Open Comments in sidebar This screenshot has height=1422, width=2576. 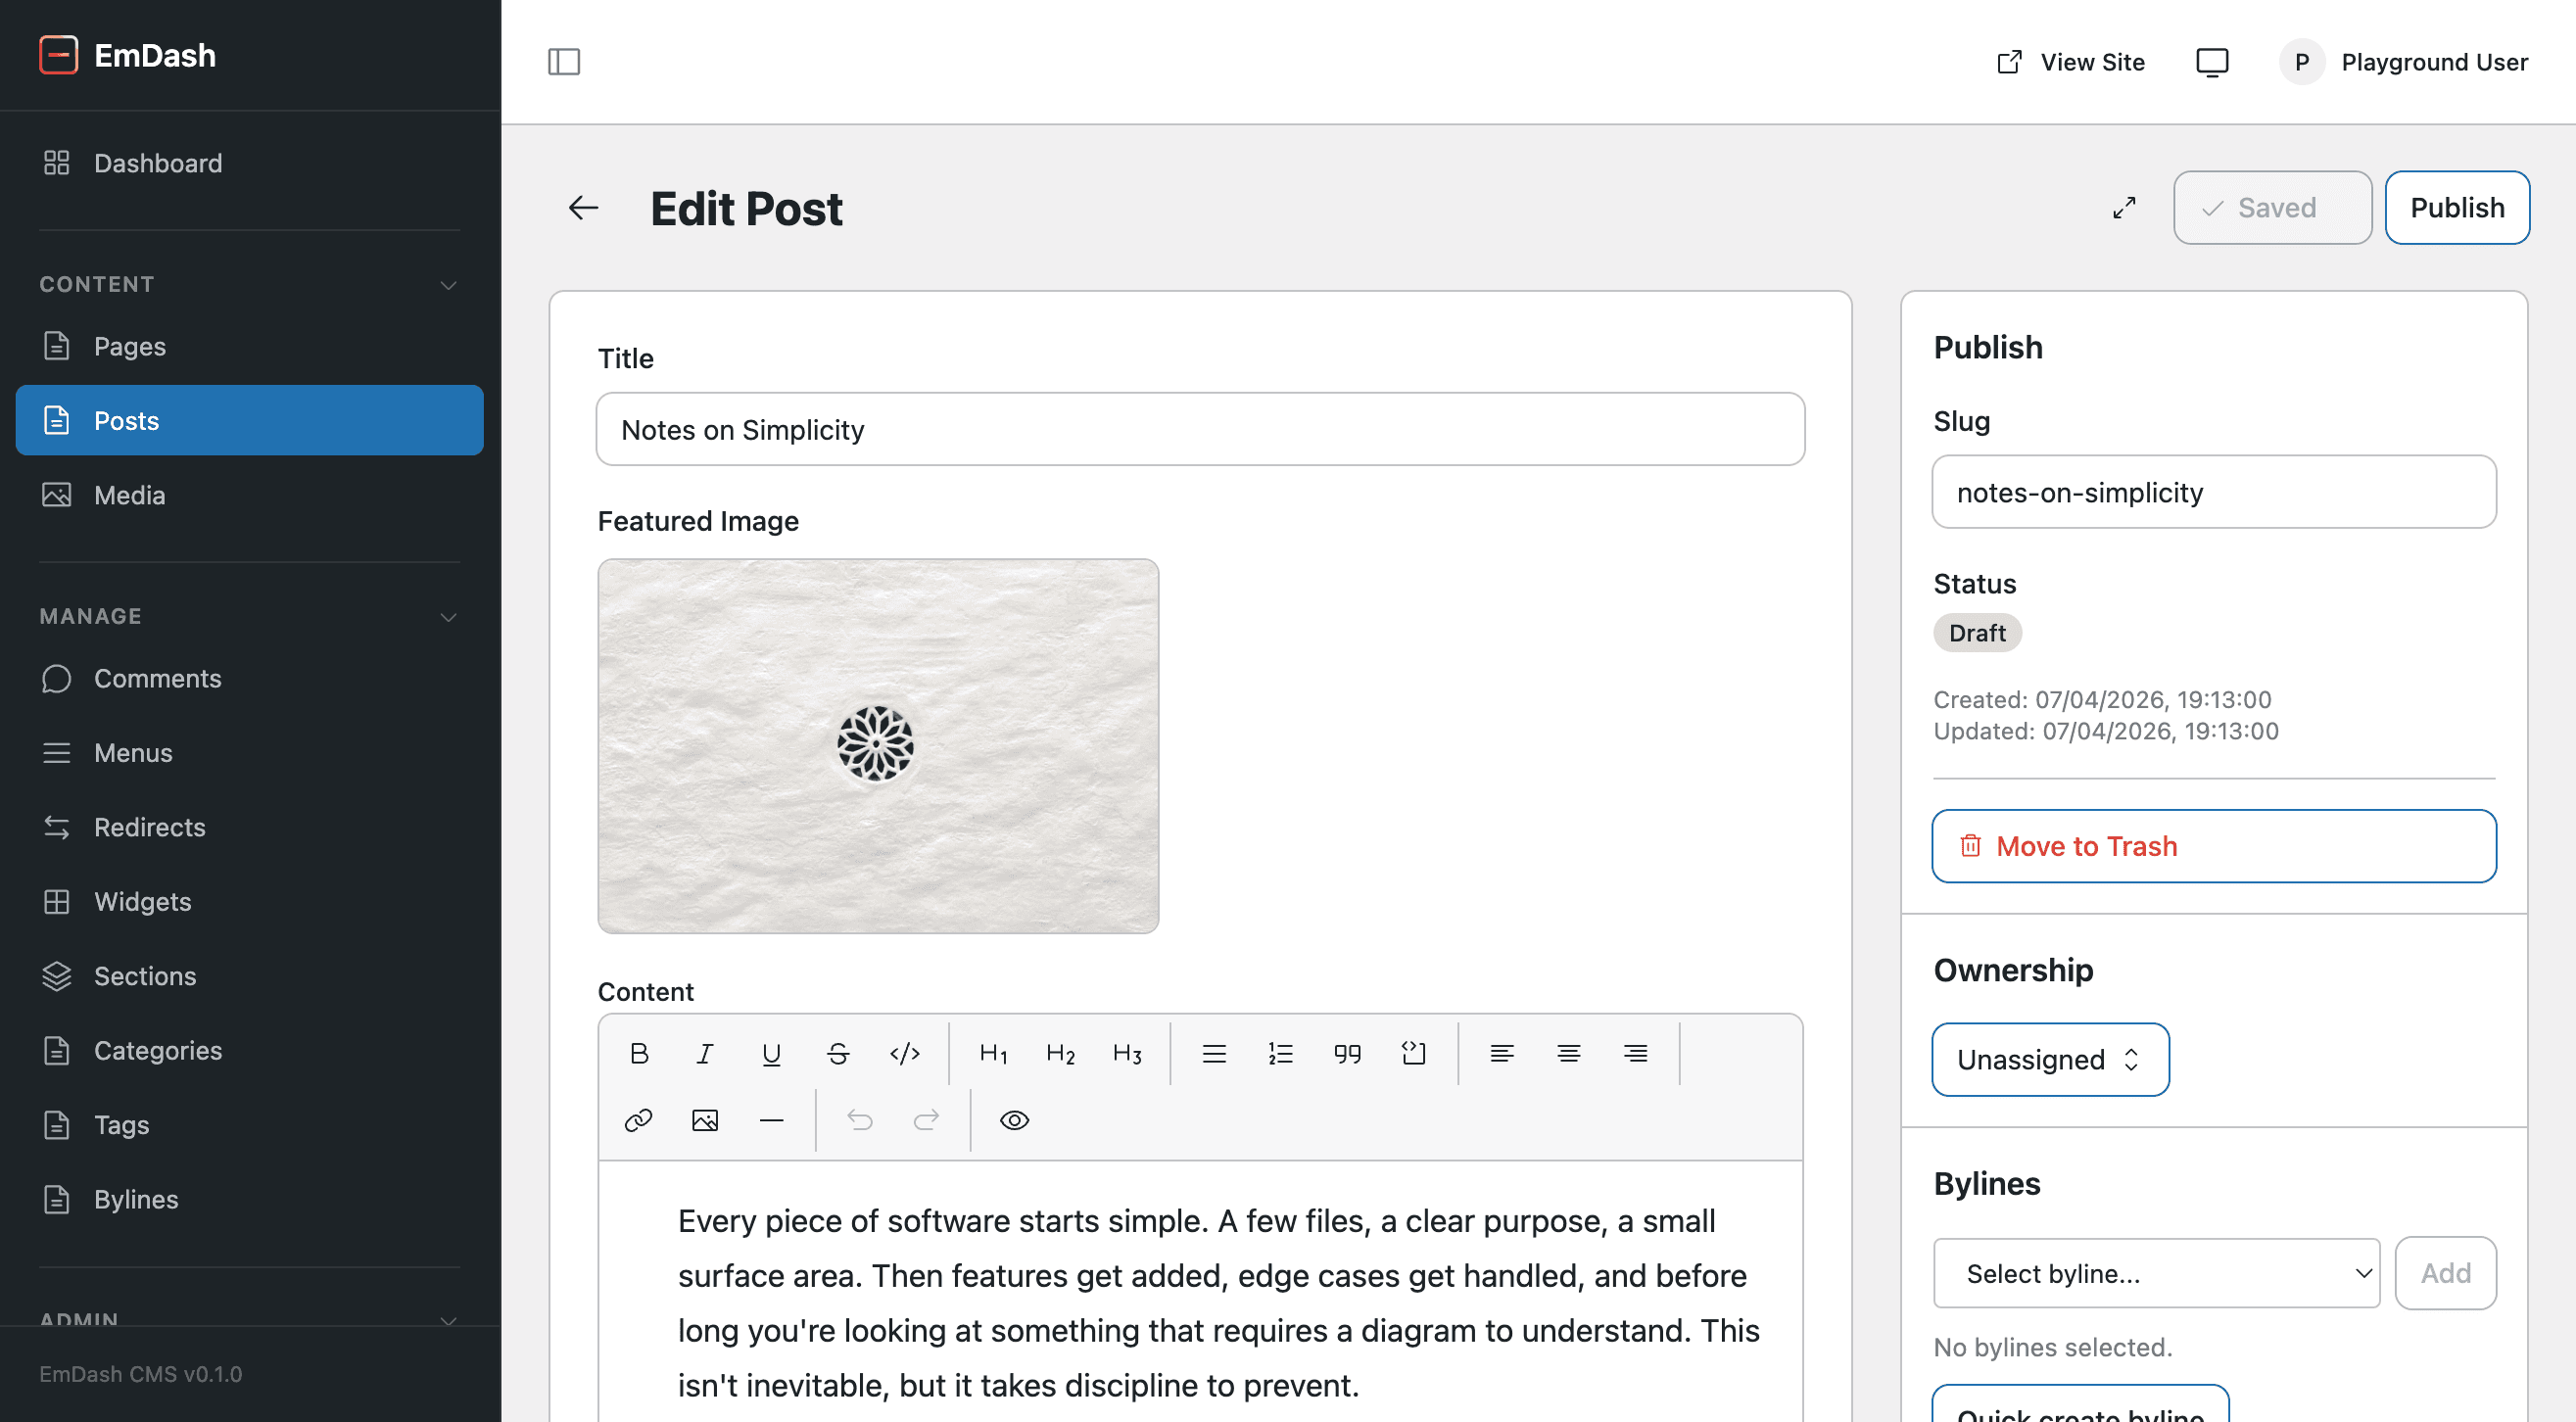(249, 678)
